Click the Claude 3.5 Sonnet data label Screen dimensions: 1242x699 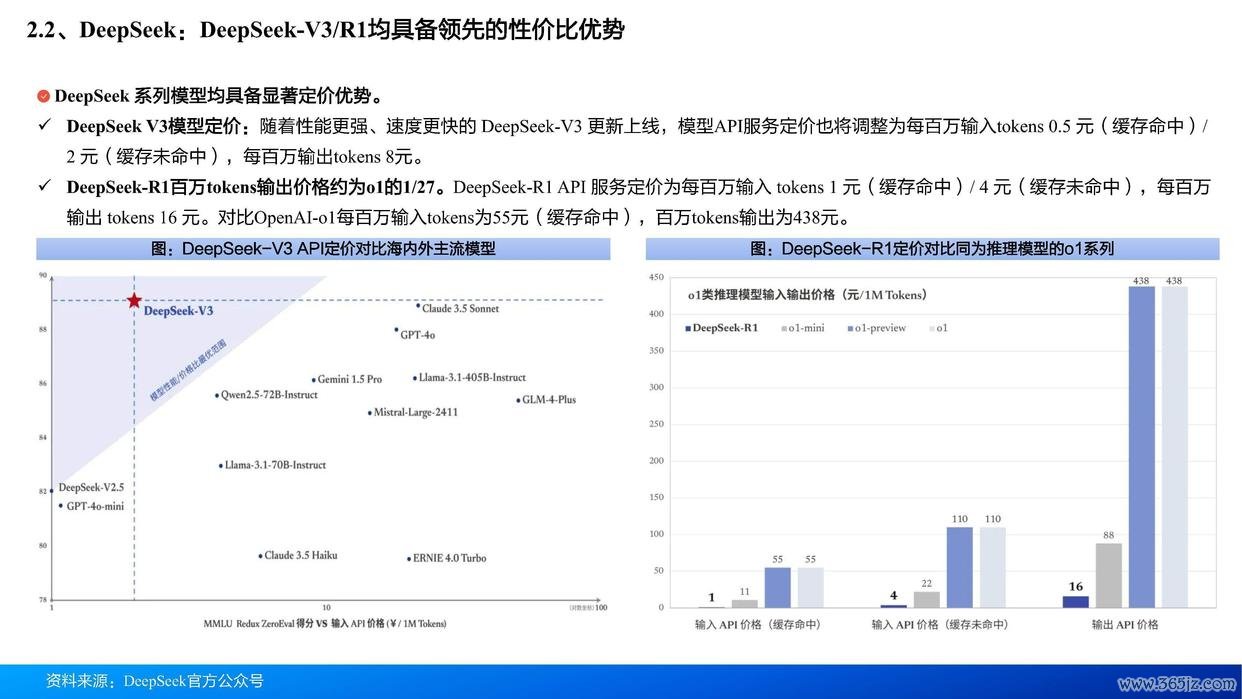[460, 309]
